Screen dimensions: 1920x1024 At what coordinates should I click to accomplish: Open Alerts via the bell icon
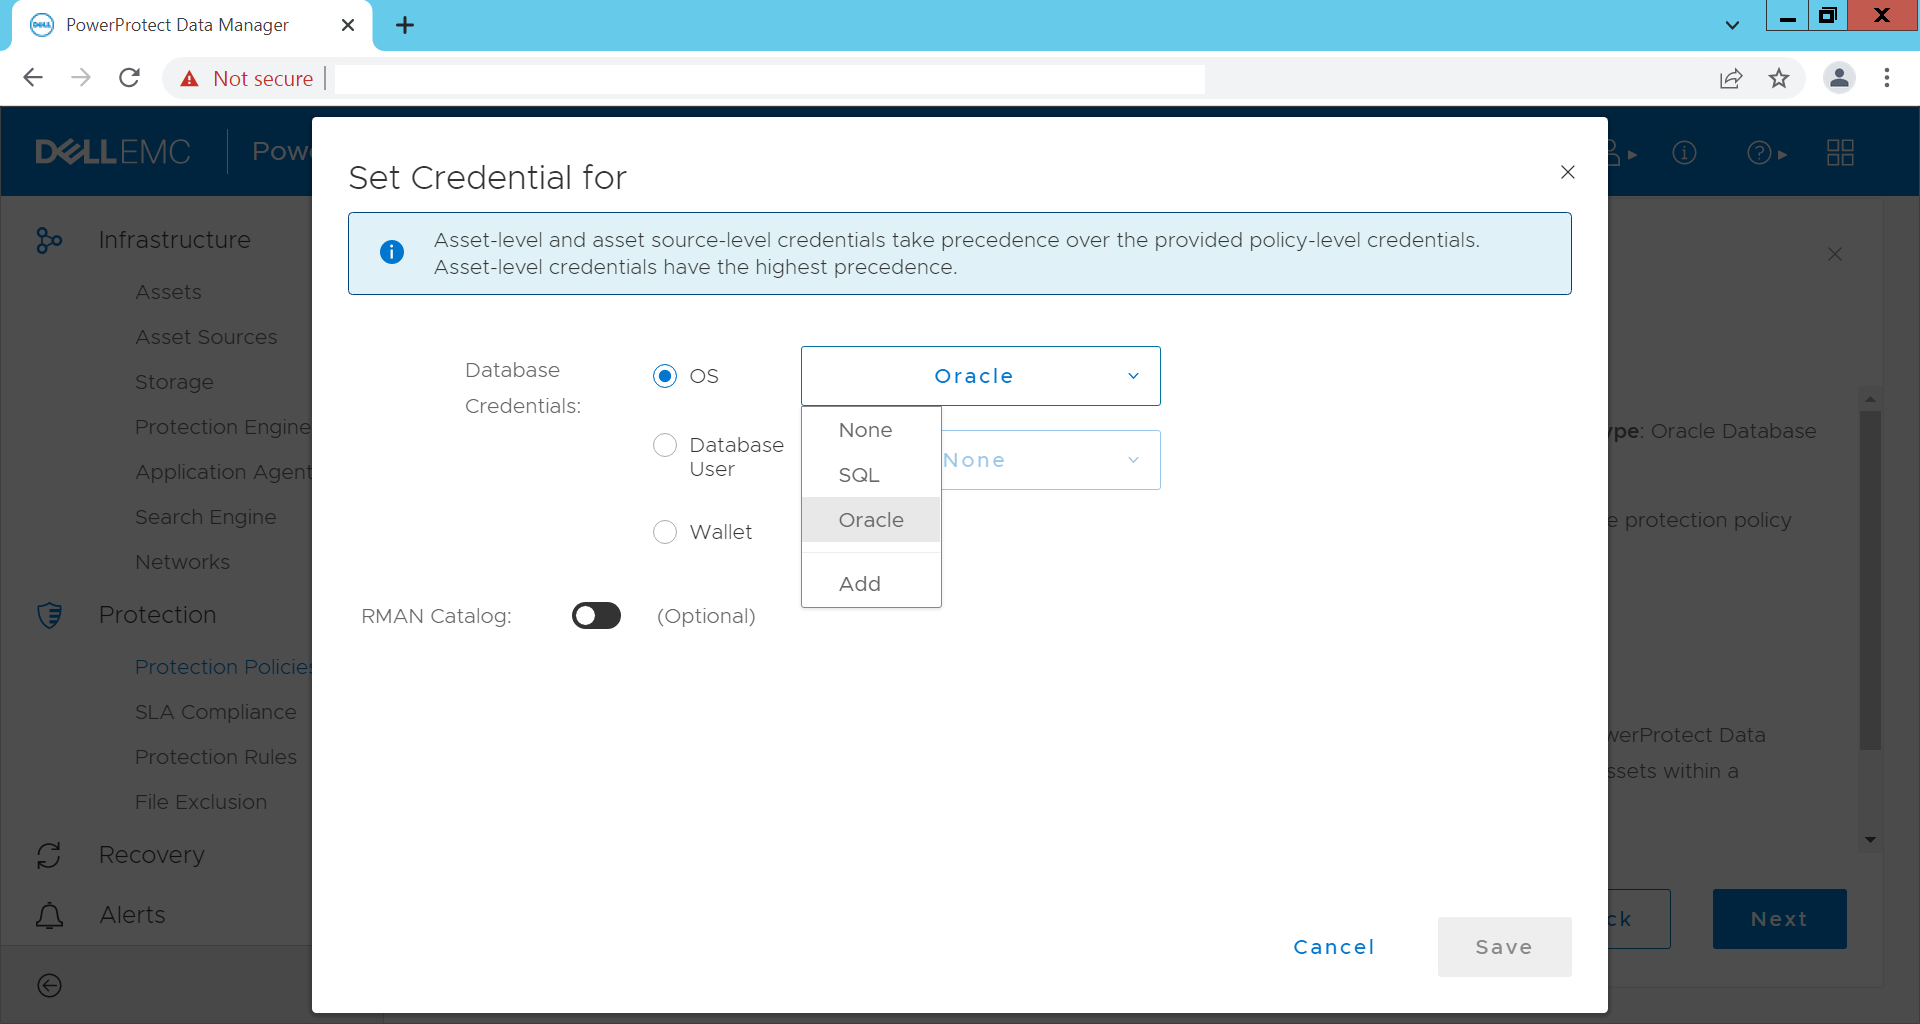pos(49,915)
